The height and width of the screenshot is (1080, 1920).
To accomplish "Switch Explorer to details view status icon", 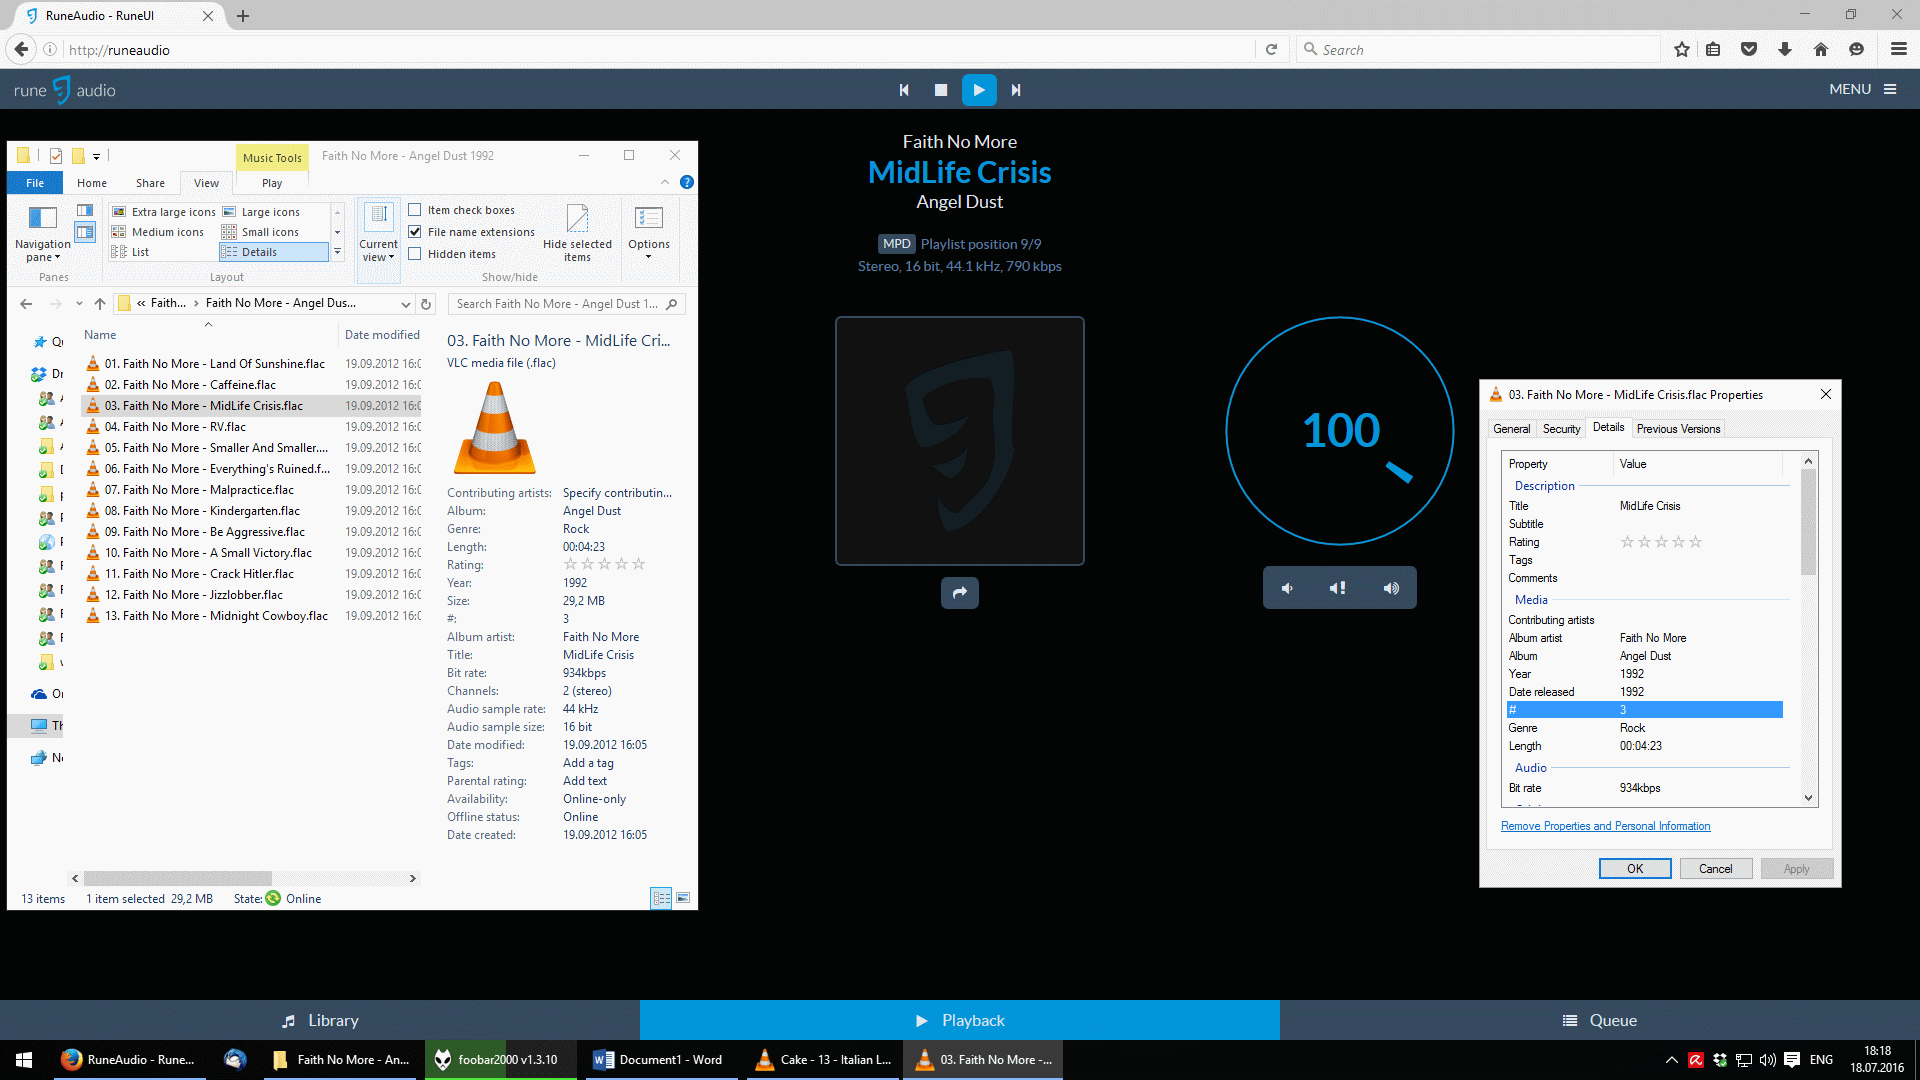I will point(661,898).
